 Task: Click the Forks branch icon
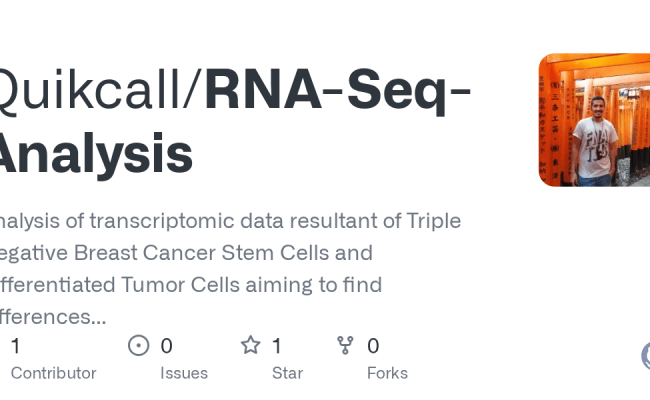(346, 346)
